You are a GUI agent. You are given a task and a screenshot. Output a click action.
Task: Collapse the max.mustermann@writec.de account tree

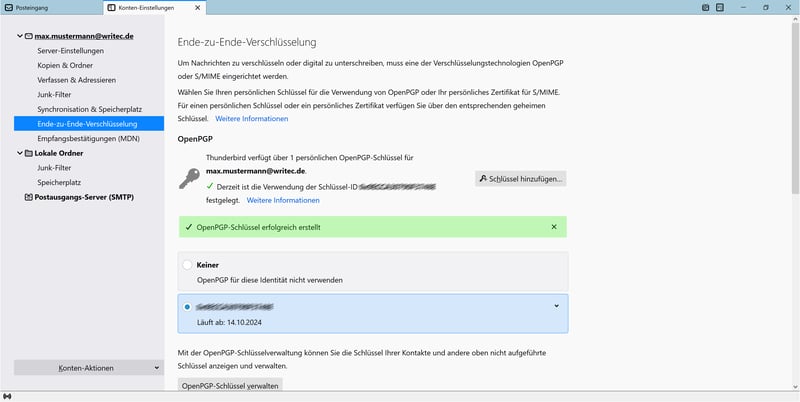point(19,36)
